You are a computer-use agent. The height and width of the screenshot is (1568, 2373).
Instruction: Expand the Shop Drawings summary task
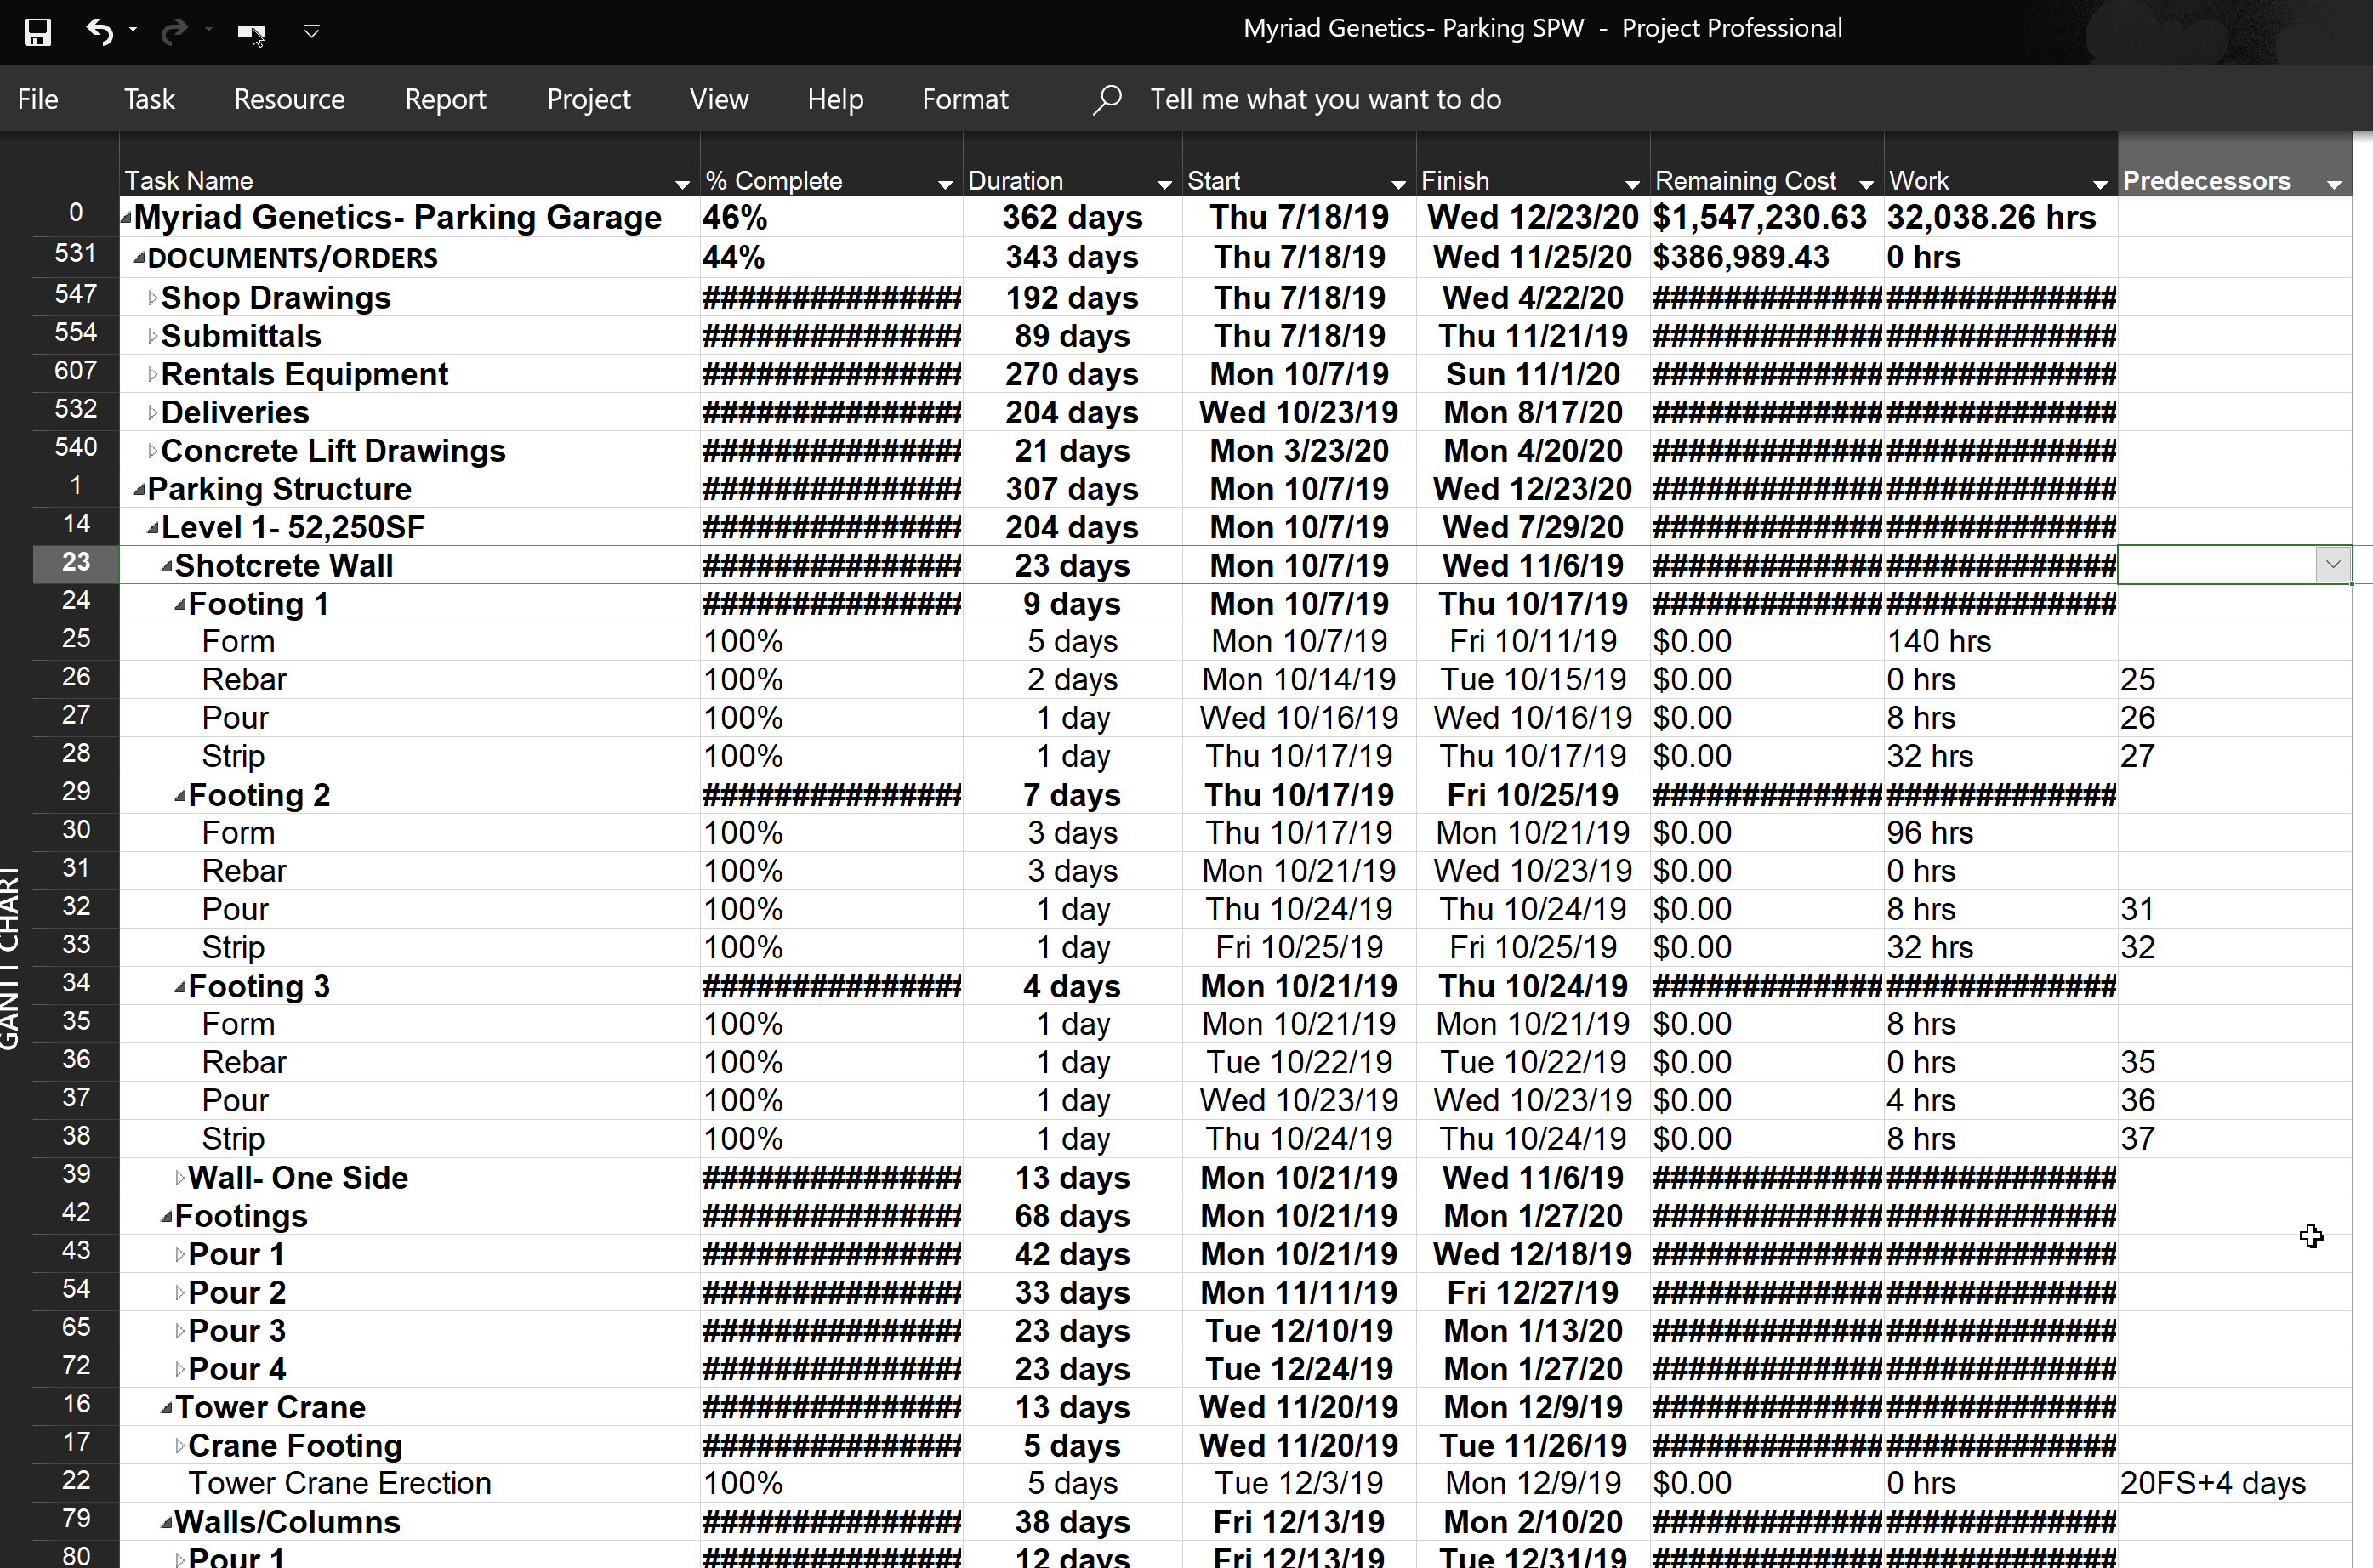pyautogui.click(x=152, y=298)
